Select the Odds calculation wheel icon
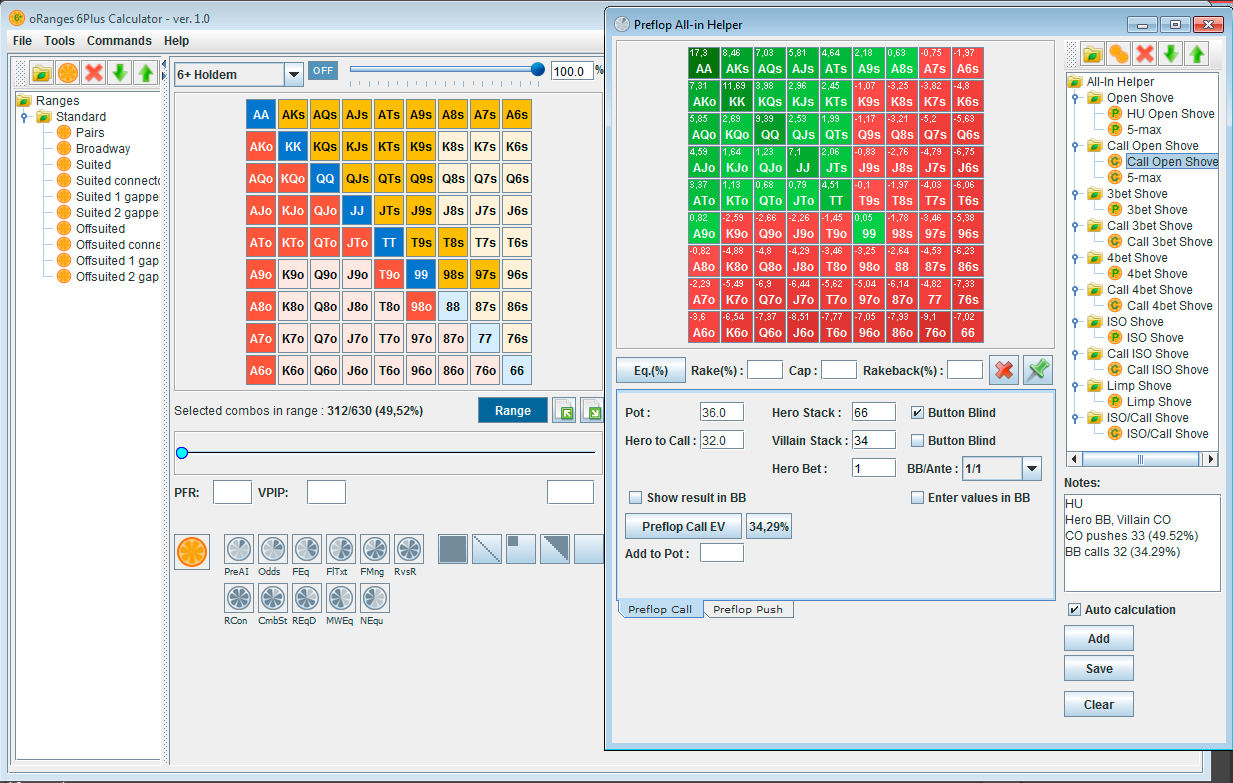The width and height of the screenshot is (1233, 783). point(272,548)
